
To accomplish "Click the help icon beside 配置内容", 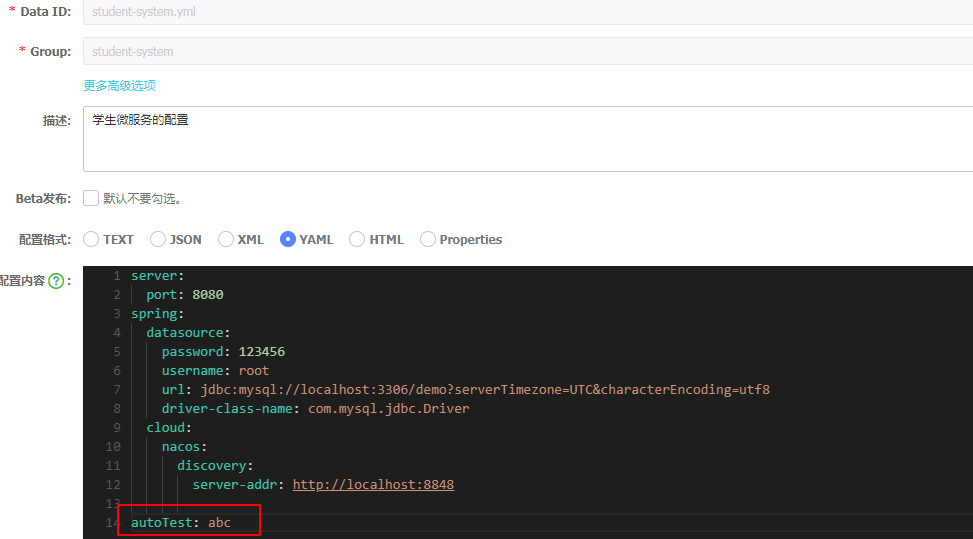I will coord(56,281).
